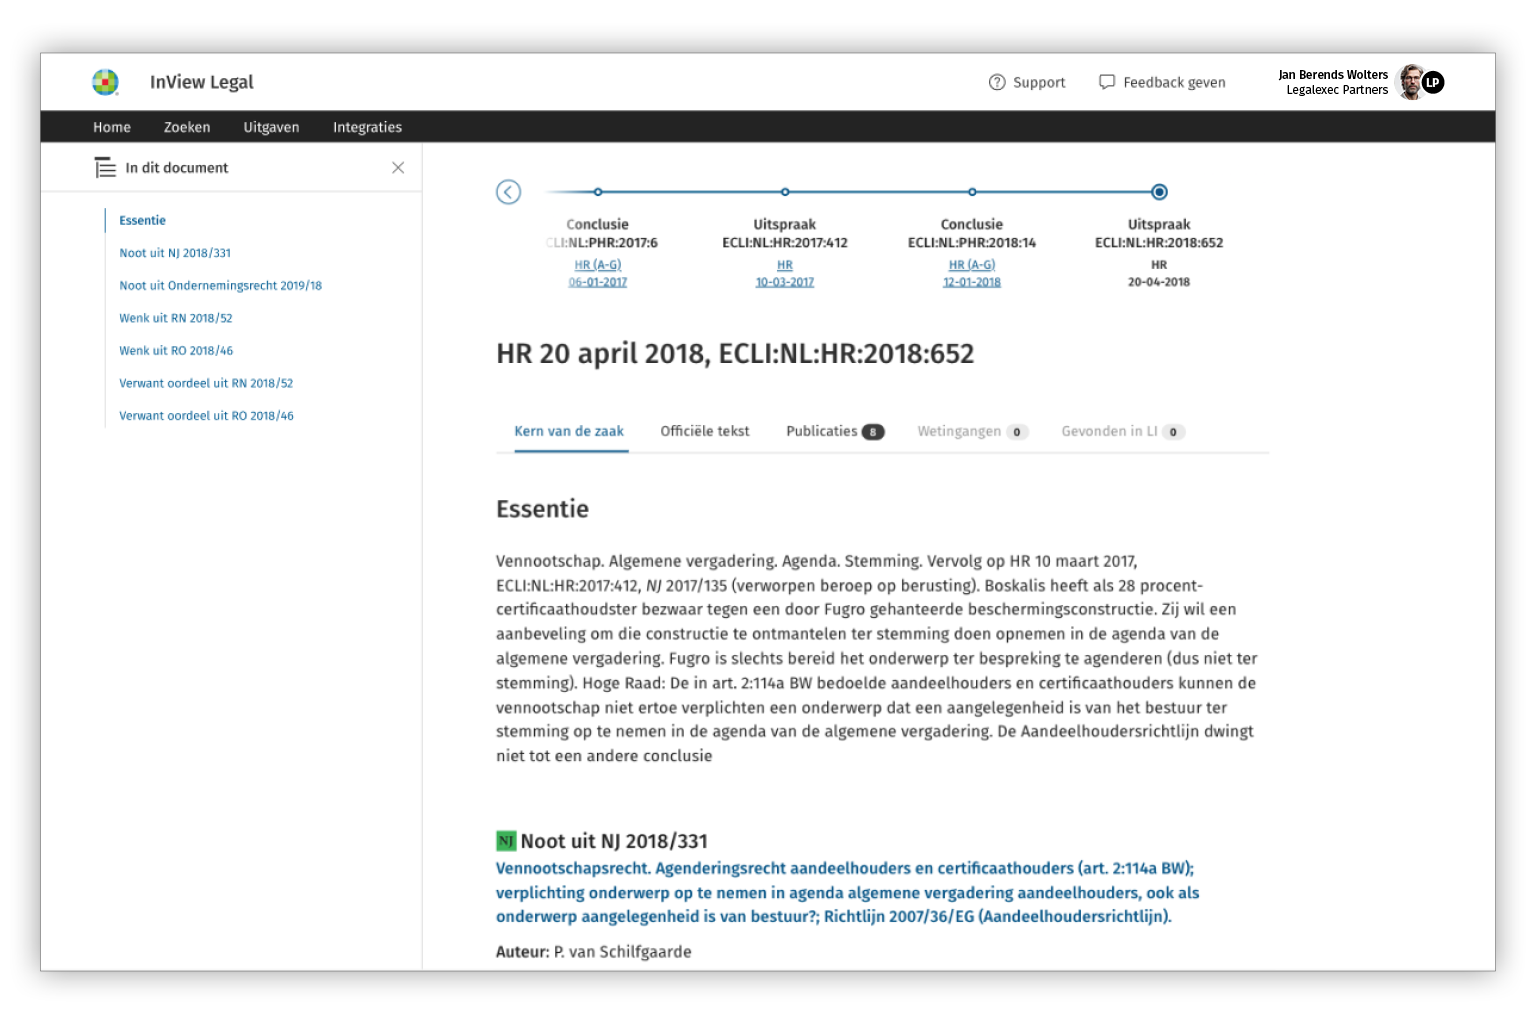Click the document outline list icon
This screenshot has width=1536, height=1024.
tap(105, 168)
